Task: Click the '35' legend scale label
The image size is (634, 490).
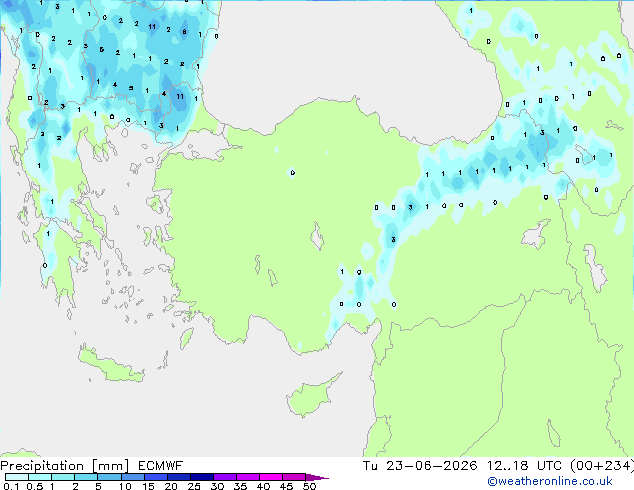Action: [x=241, y=486]
